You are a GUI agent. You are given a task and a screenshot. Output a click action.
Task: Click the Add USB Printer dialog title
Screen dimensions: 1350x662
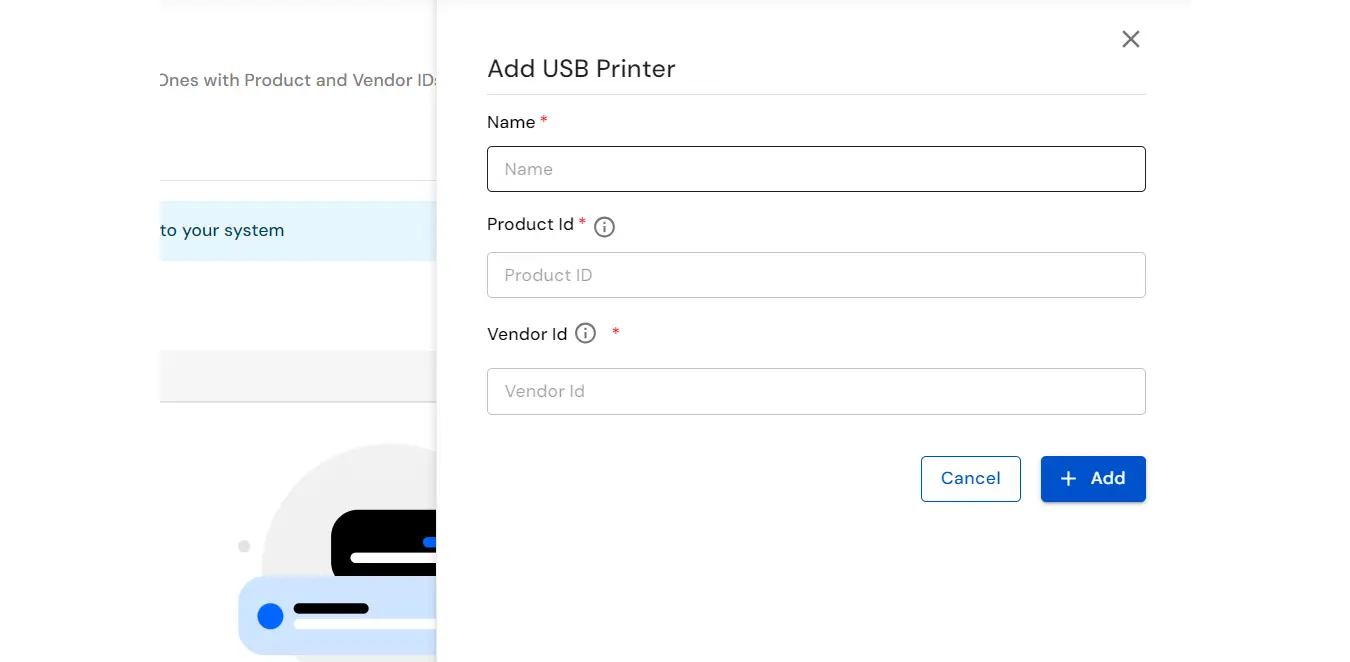[x=581, y=69]
